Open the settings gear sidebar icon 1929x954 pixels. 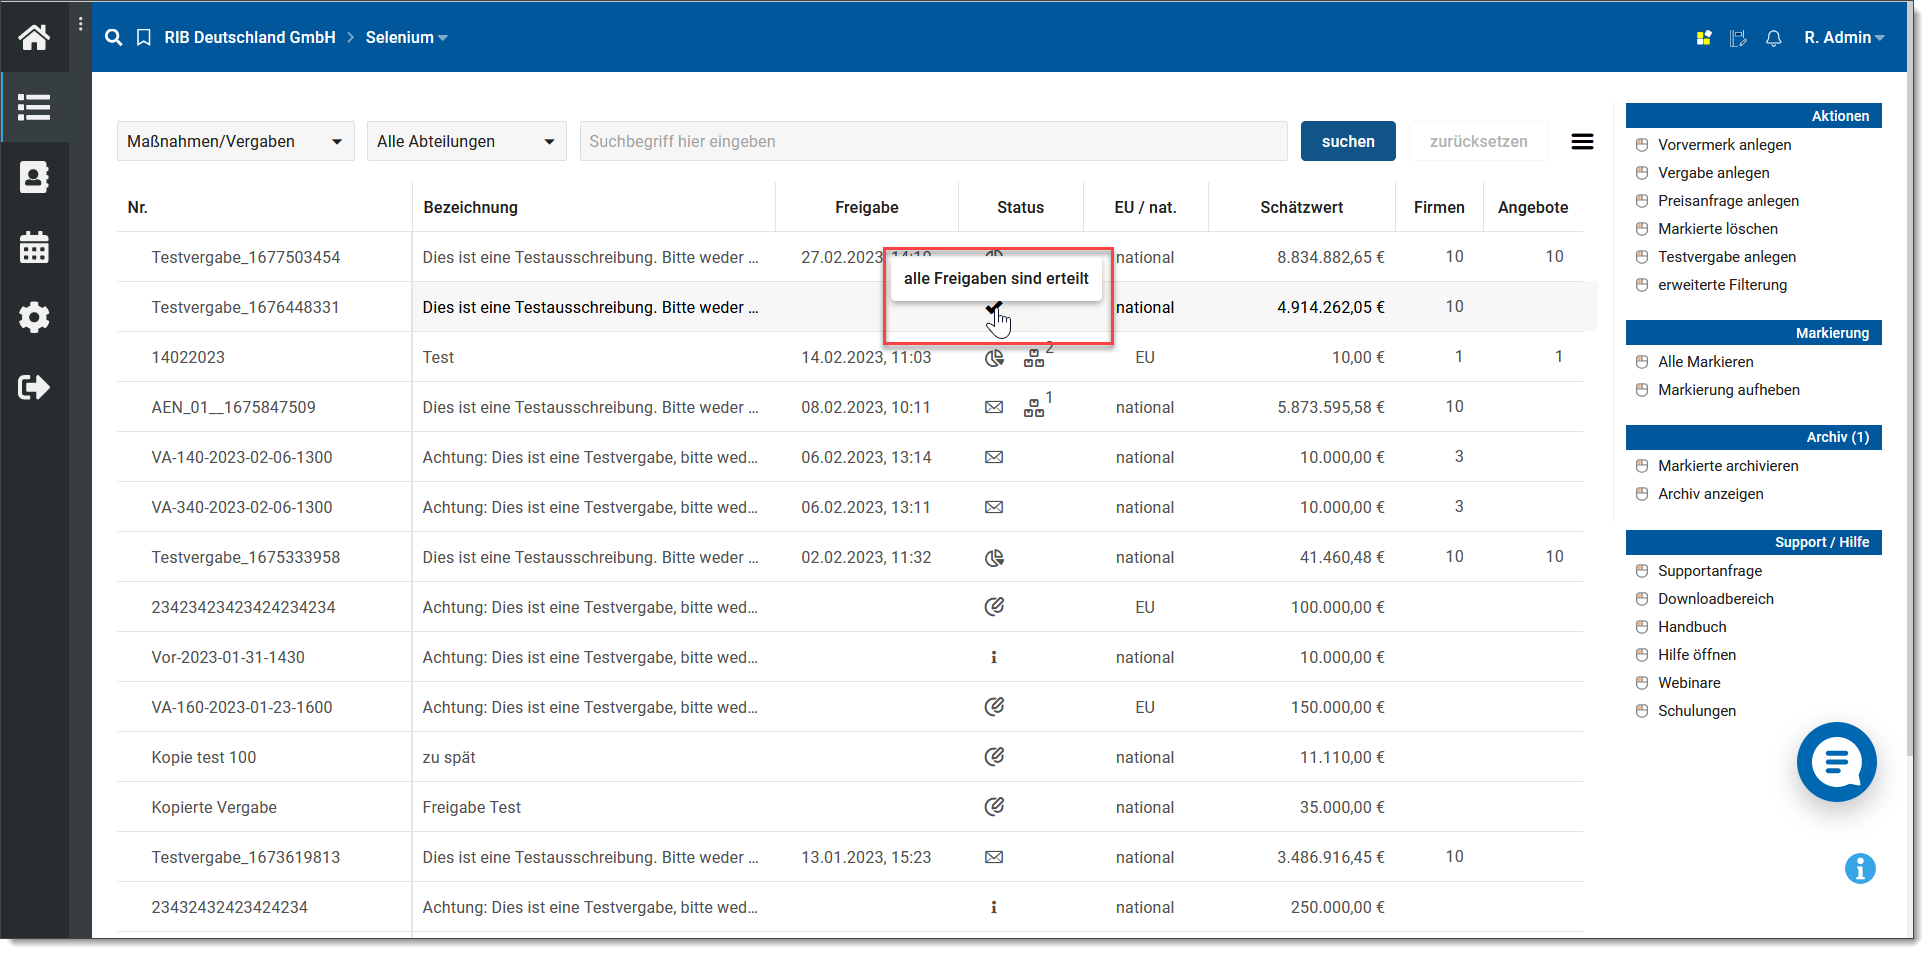click(x=34, y=317)
